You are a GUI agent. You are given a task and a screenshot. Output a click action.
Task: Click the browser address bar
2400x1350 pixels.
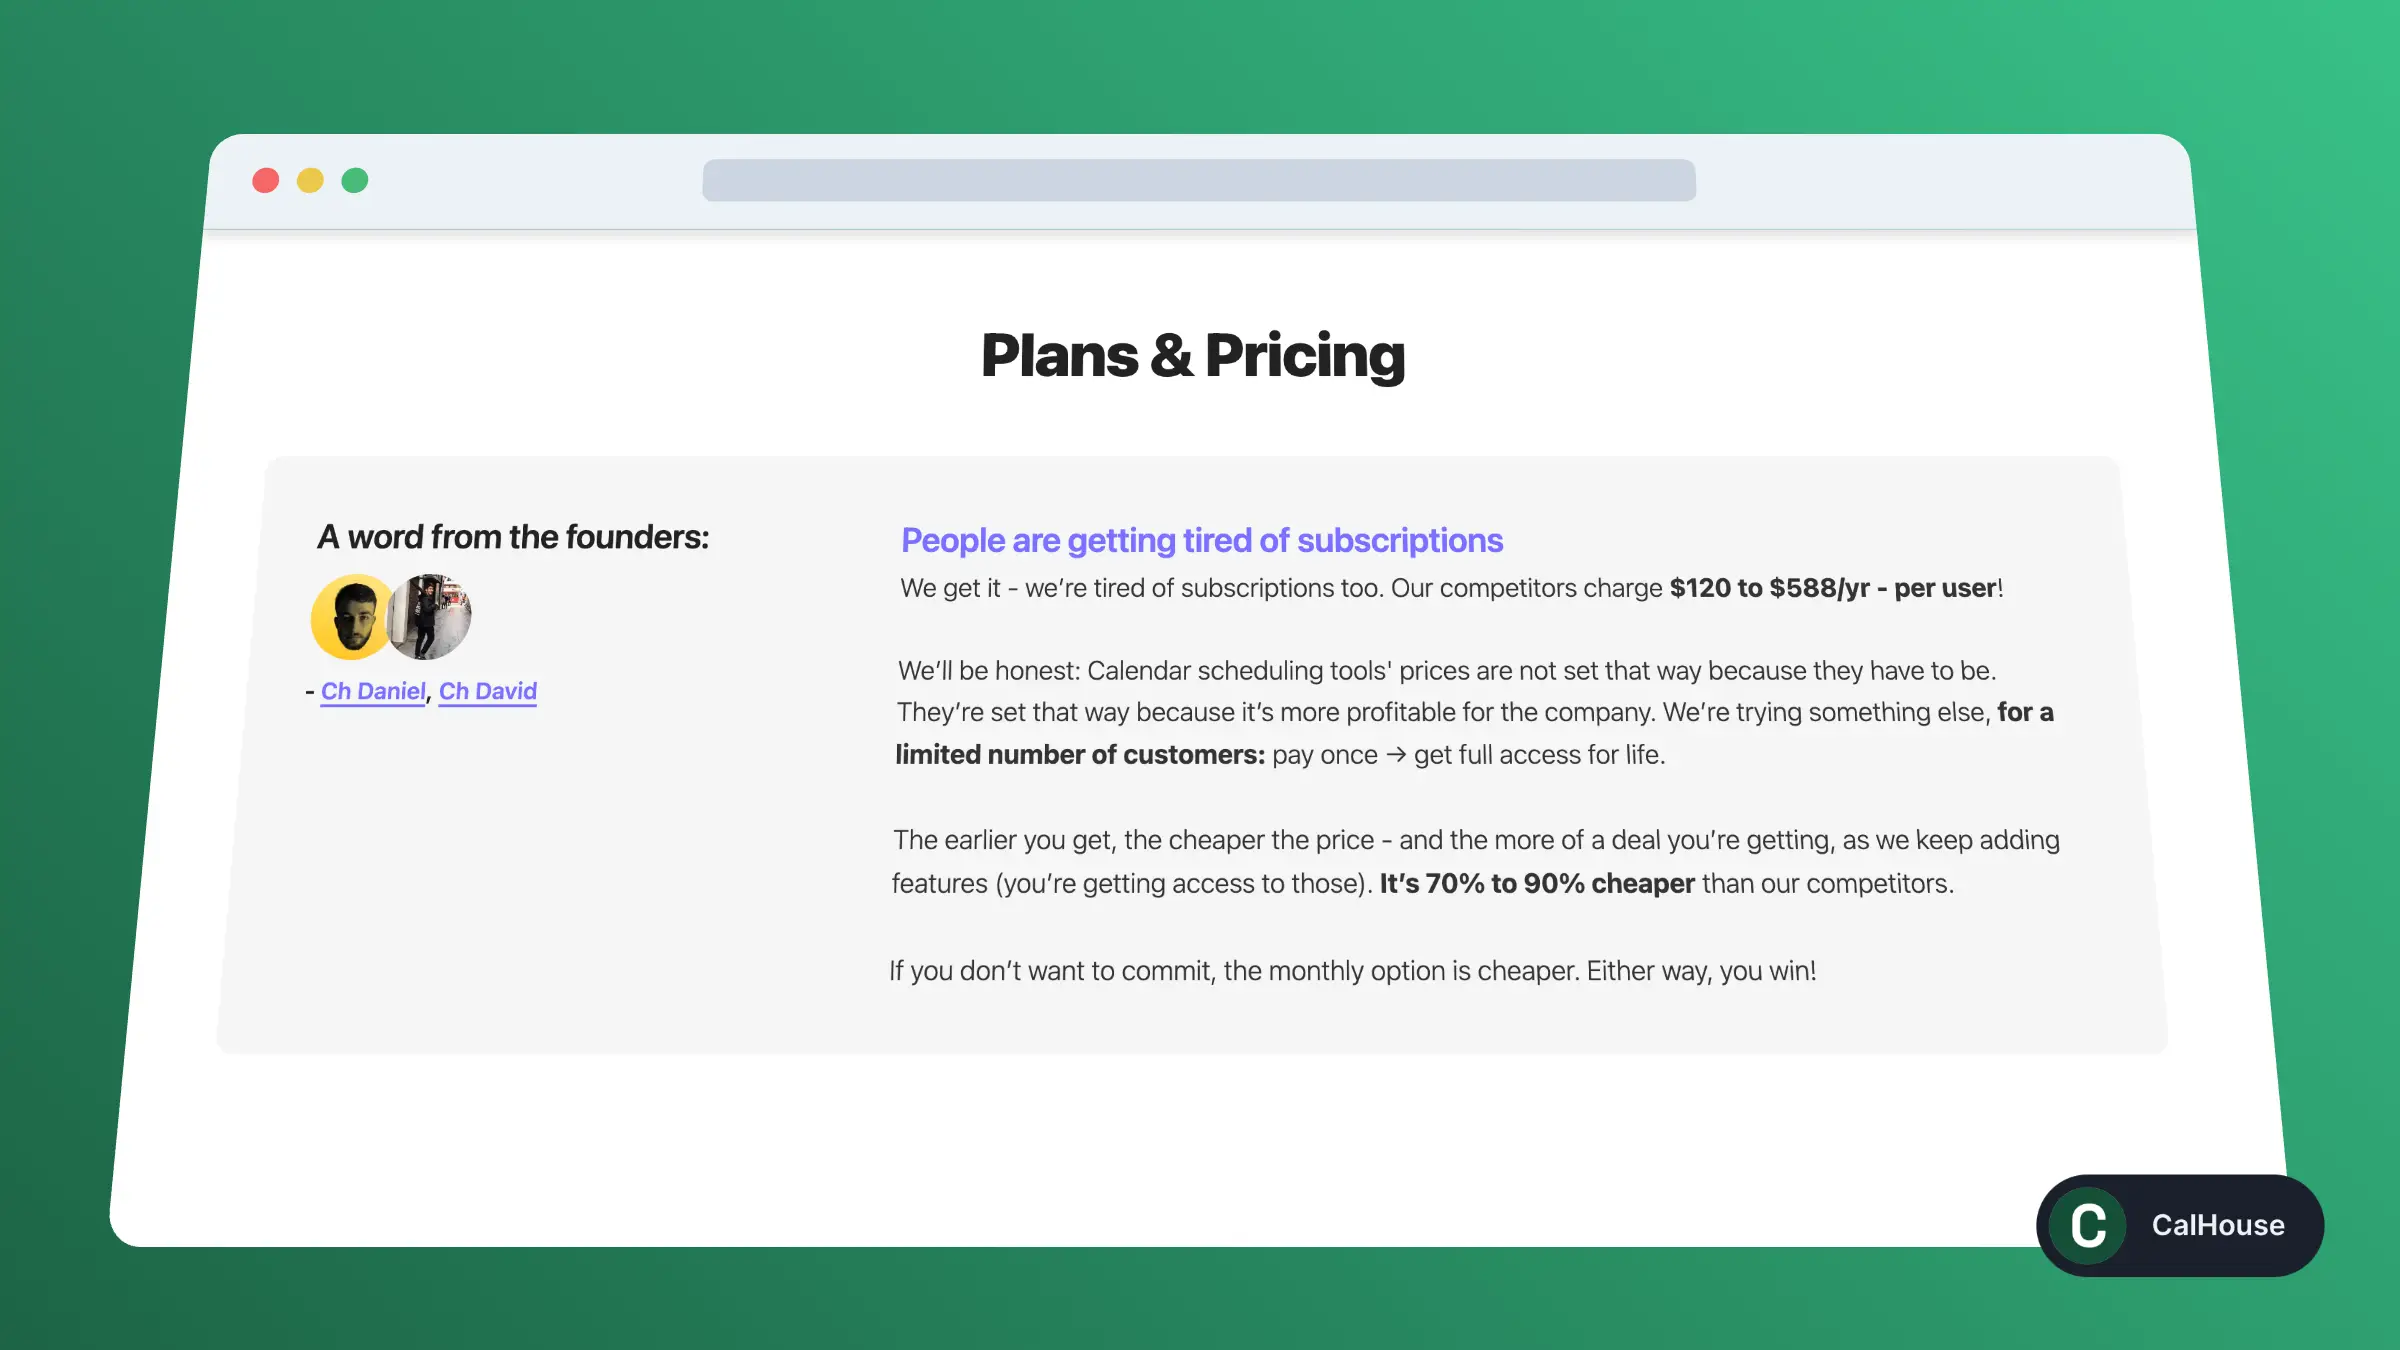1199,182
